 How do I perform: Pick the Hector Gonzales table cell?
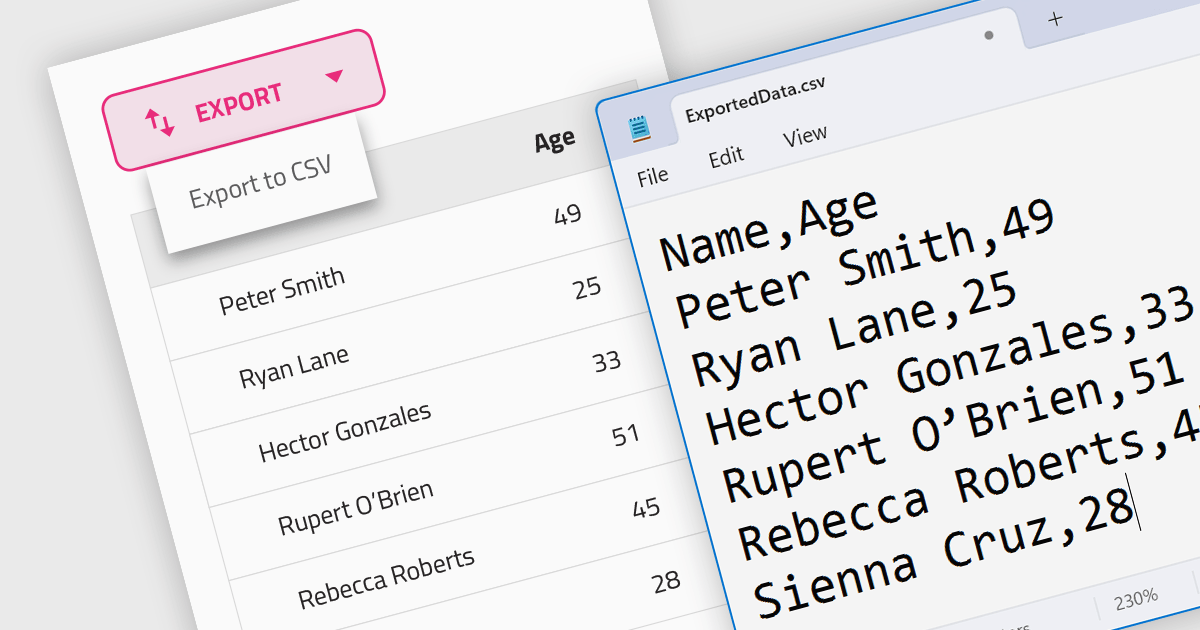pos(344,432)
